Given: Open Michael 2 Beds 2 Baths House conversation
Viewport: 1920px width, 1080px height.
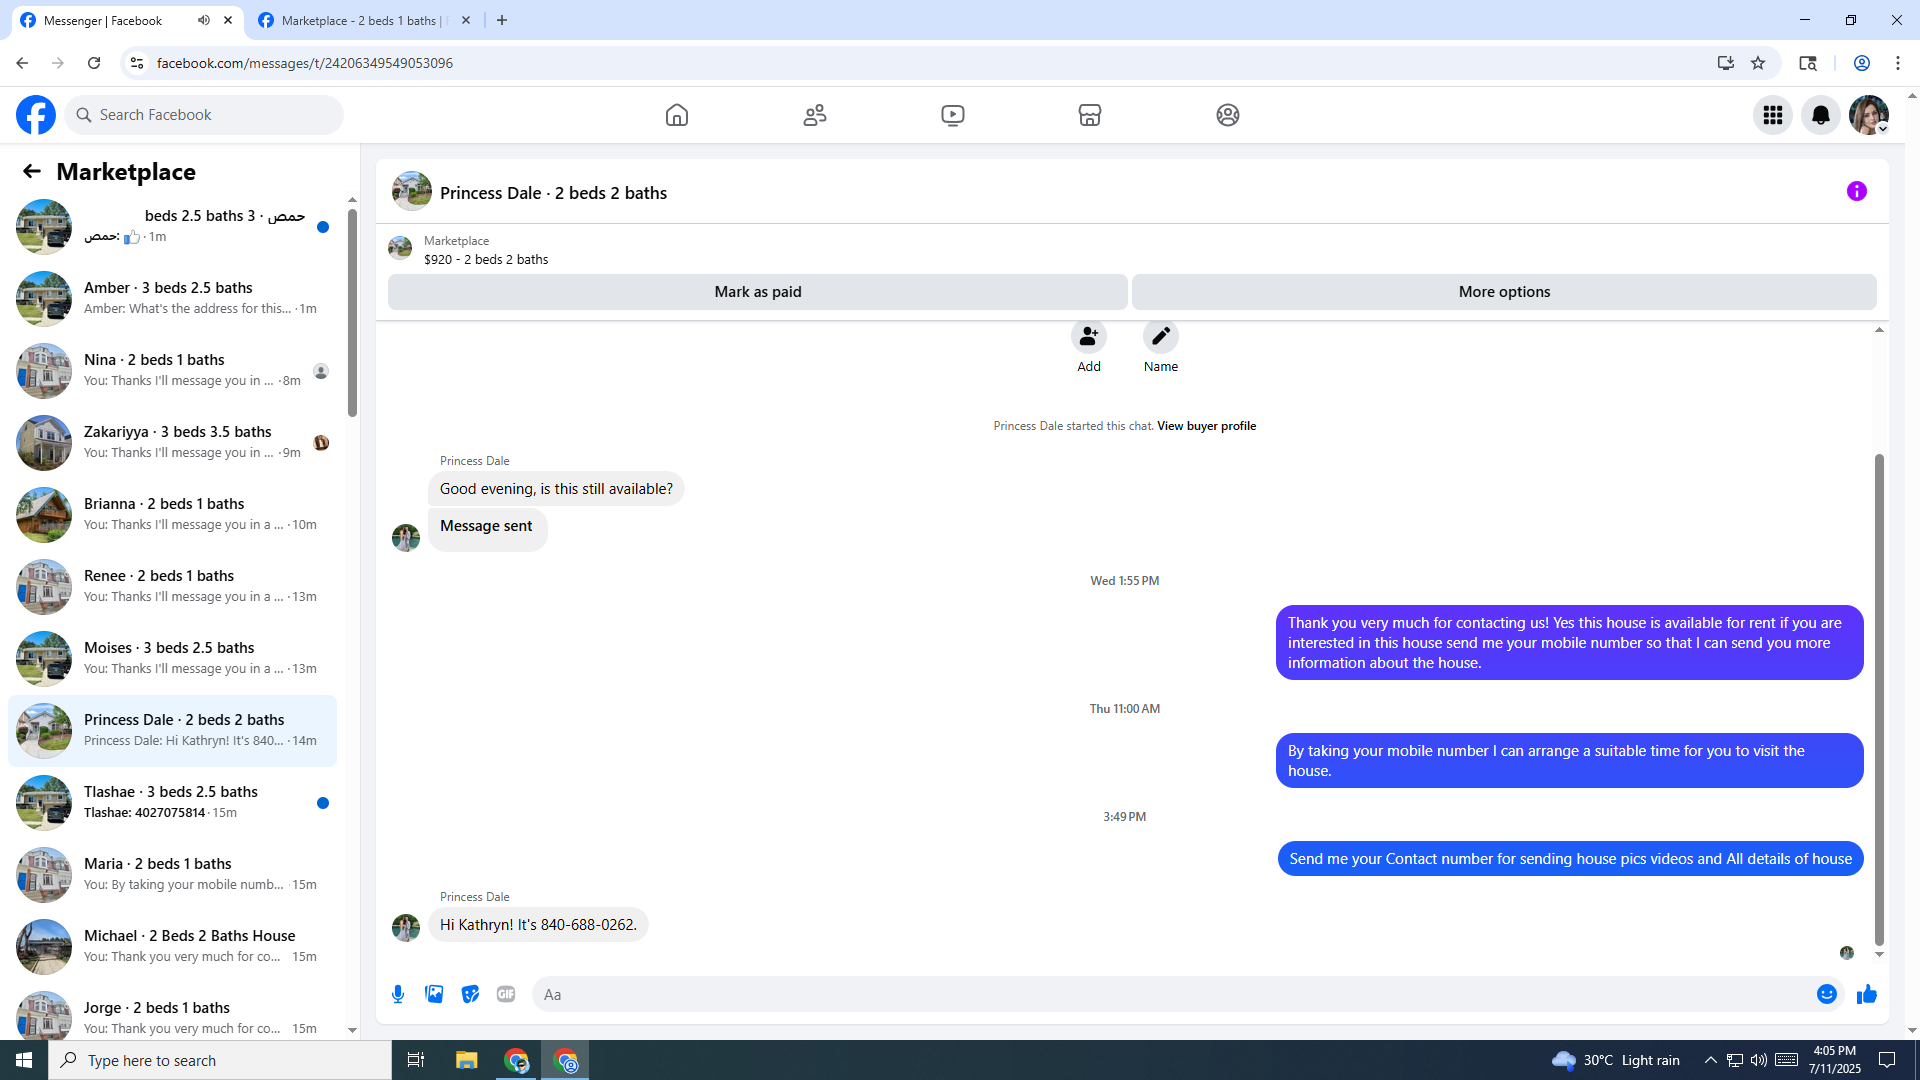Looking at the screenshot, I should tap(172, 946).
